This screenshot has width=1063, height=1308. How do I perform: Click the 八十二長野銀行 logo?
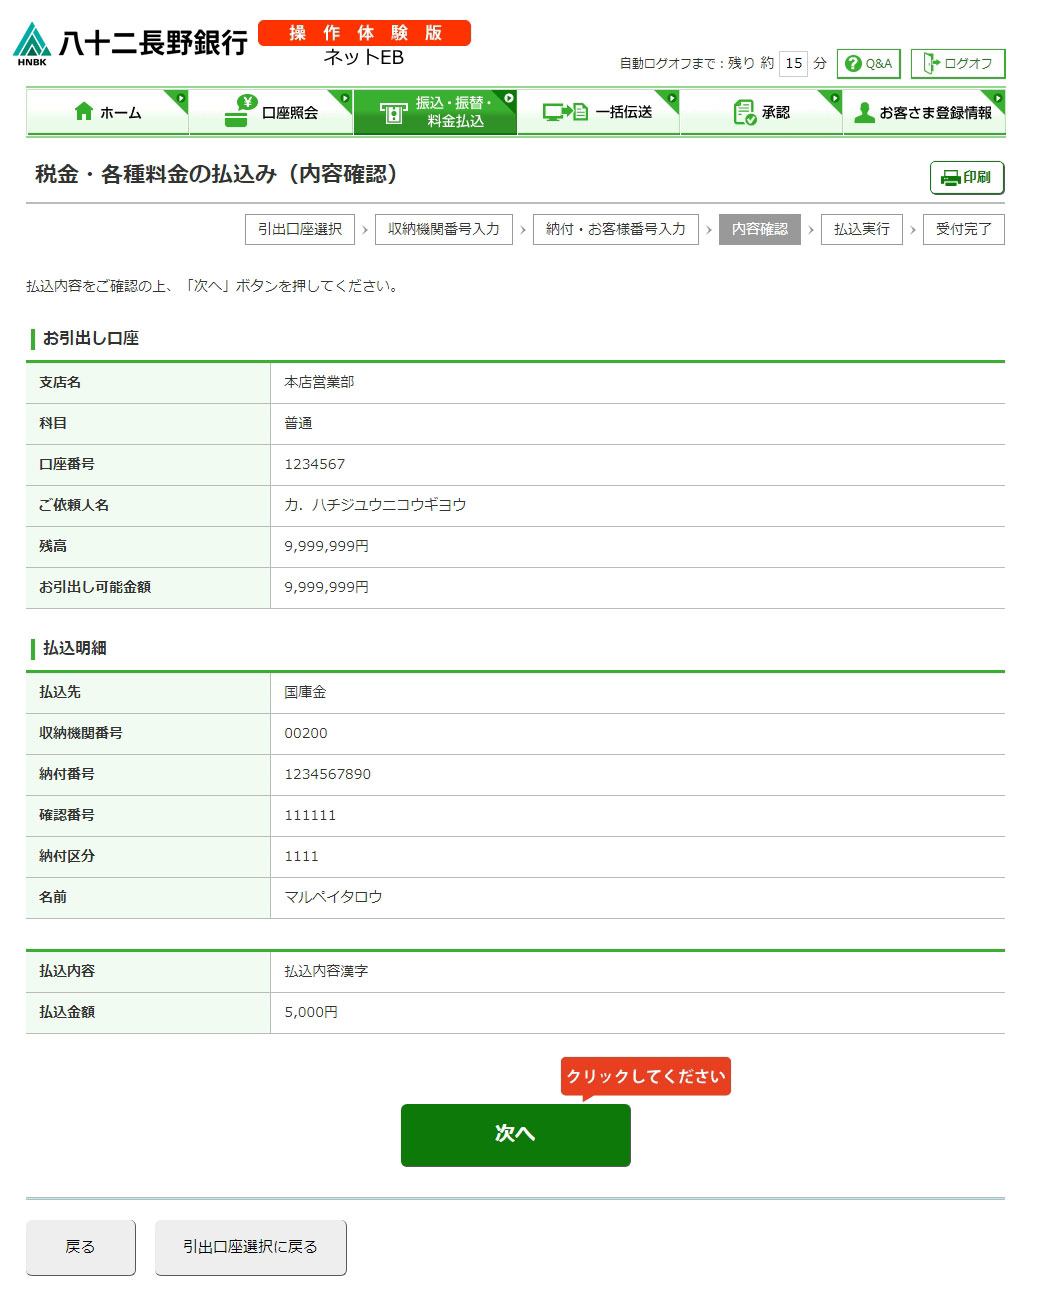(x=131, y=43)
